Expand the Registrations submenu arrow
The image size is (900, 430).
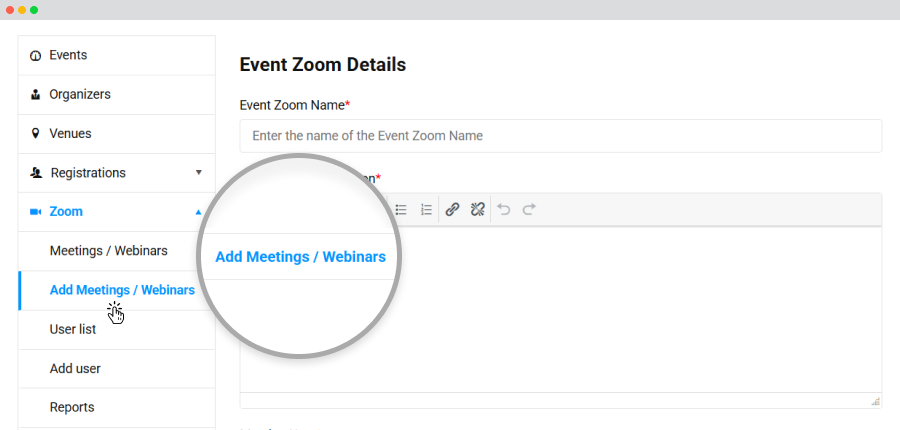(x=199, y=172)
